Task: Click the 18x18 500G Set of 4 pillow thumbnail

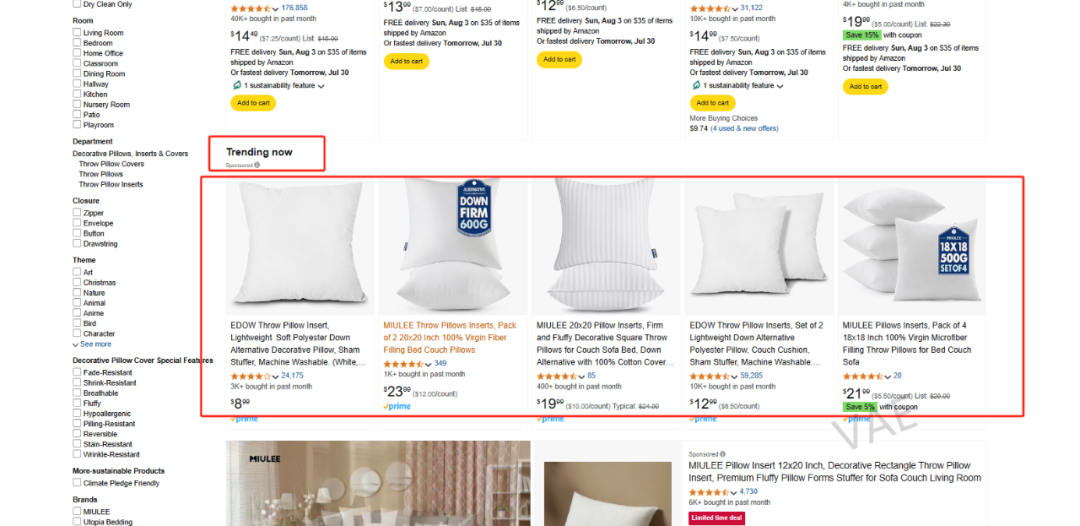Action: [x=912, y=245]
